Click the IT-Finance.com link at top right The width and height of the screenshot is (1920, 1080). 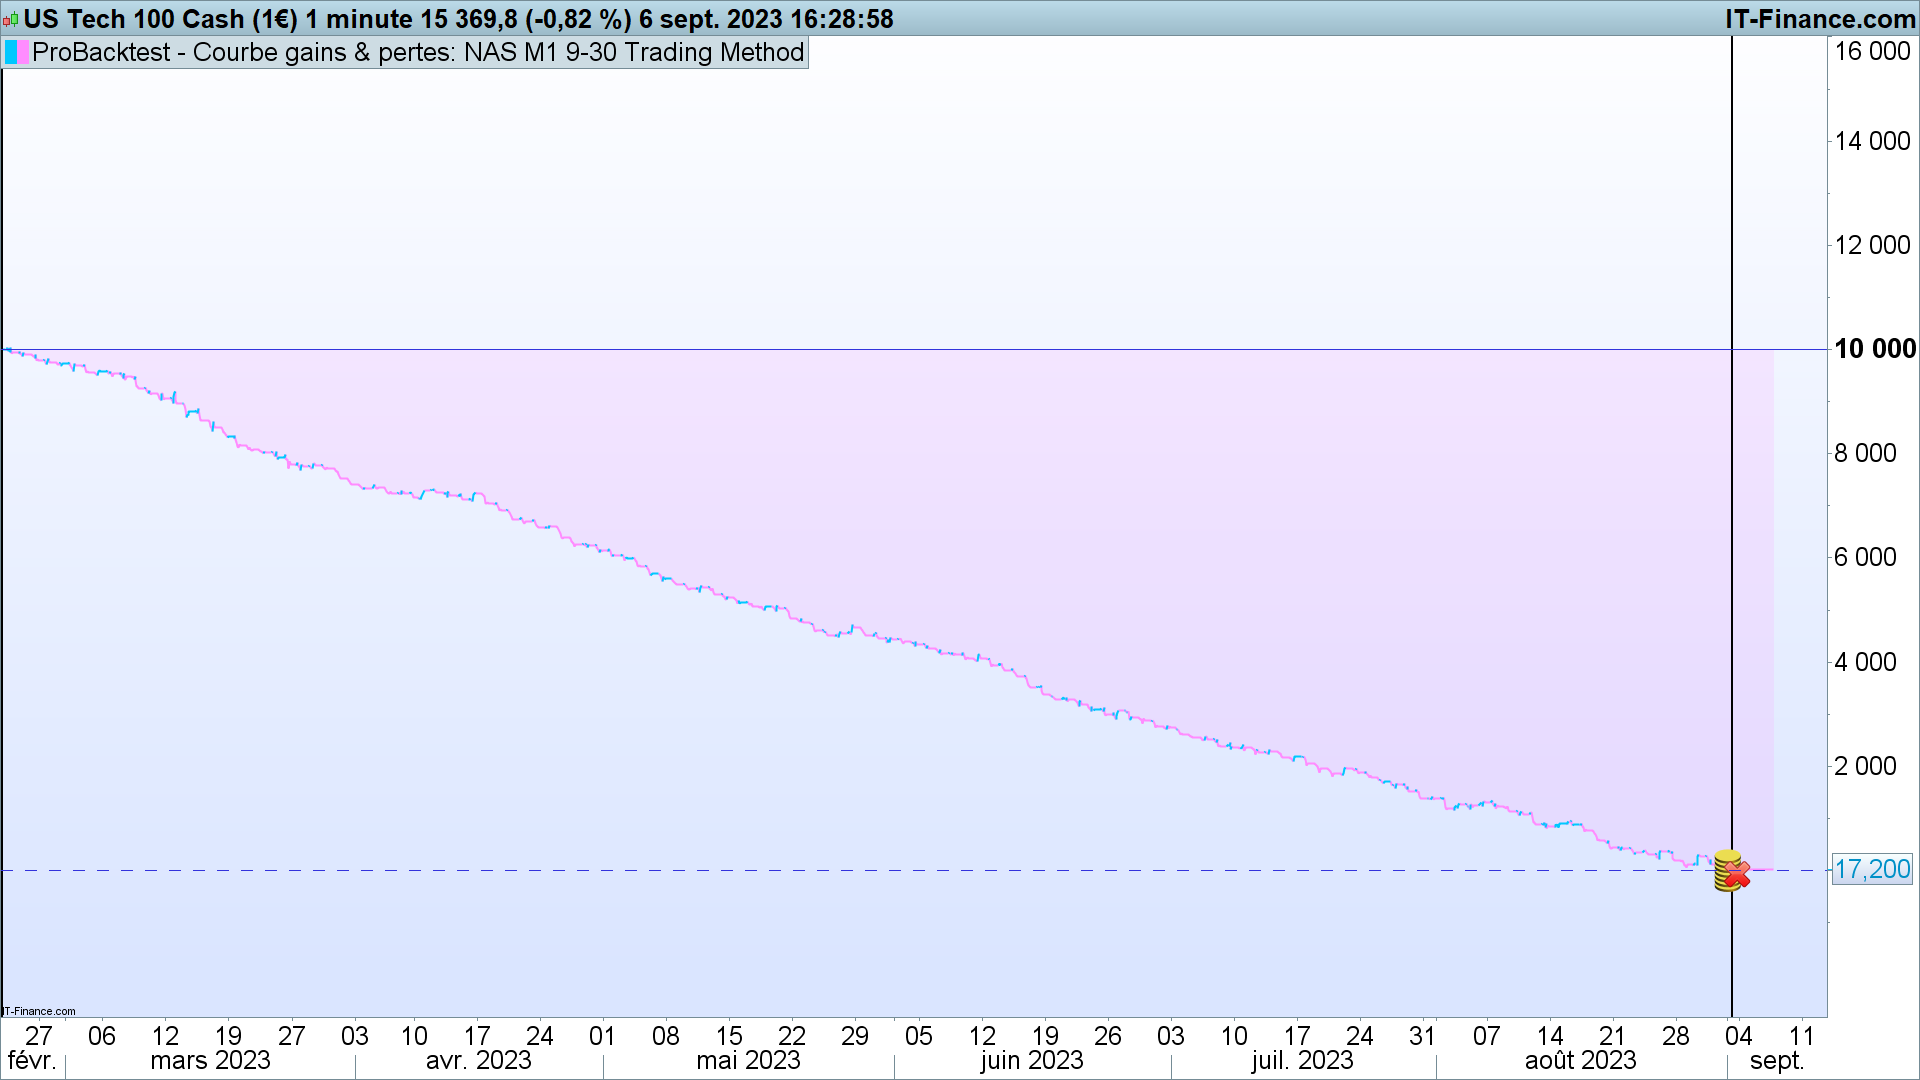click(1820, 19)
